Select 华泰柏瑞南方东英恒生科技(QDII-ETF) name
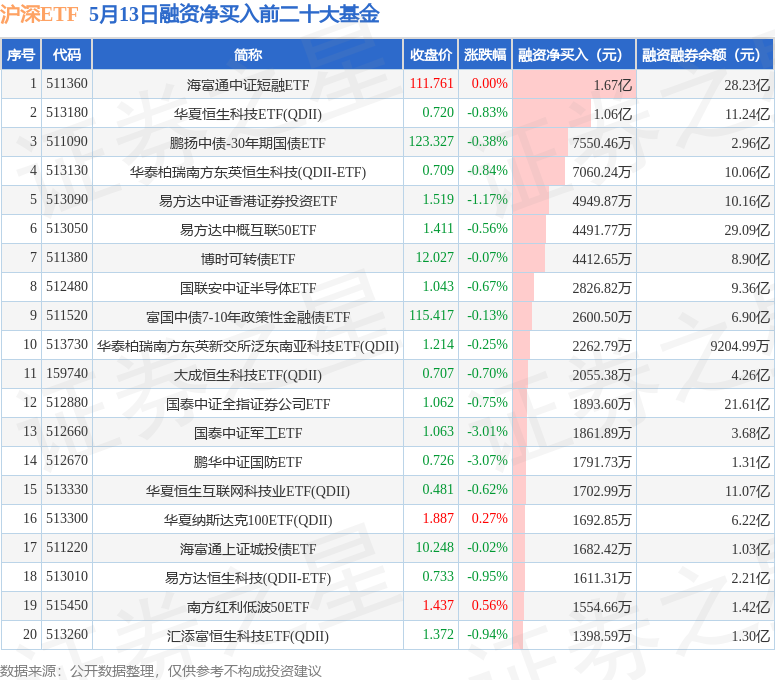 [248, 172]
